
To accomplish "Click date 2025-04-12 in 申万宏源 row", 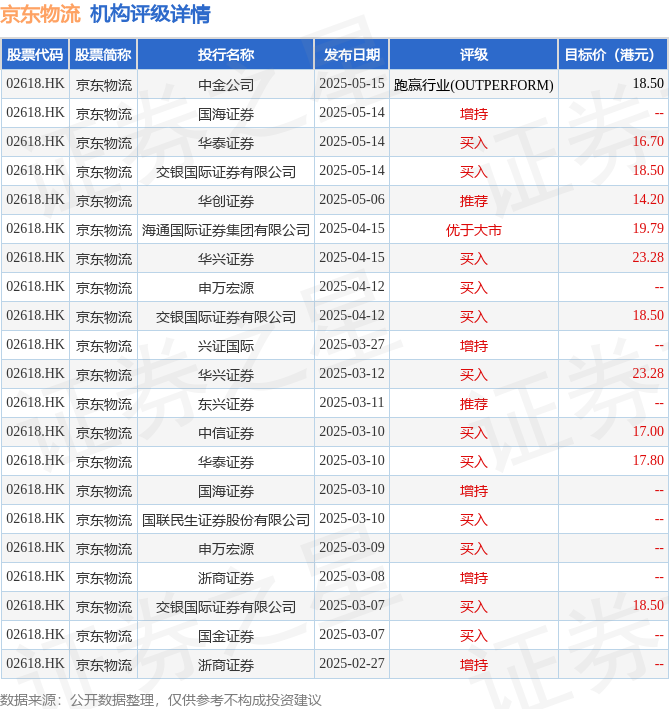I will [x=352, y=287].
